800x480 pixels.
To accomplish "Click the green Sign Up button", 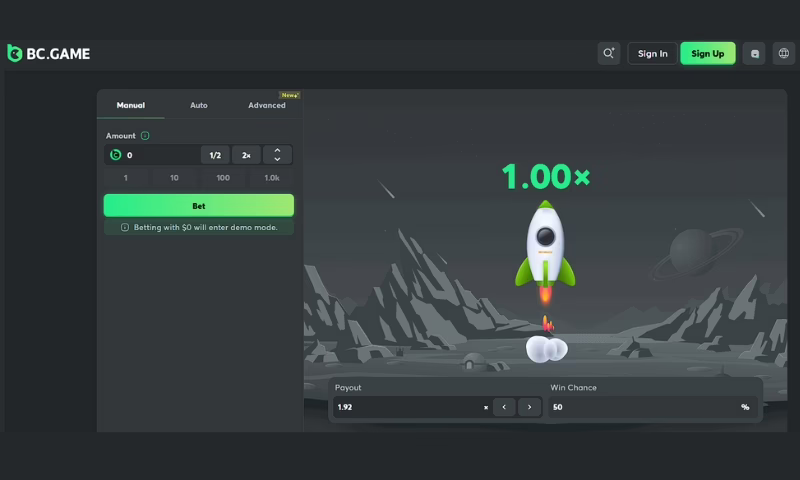I will tap(708, 54).
